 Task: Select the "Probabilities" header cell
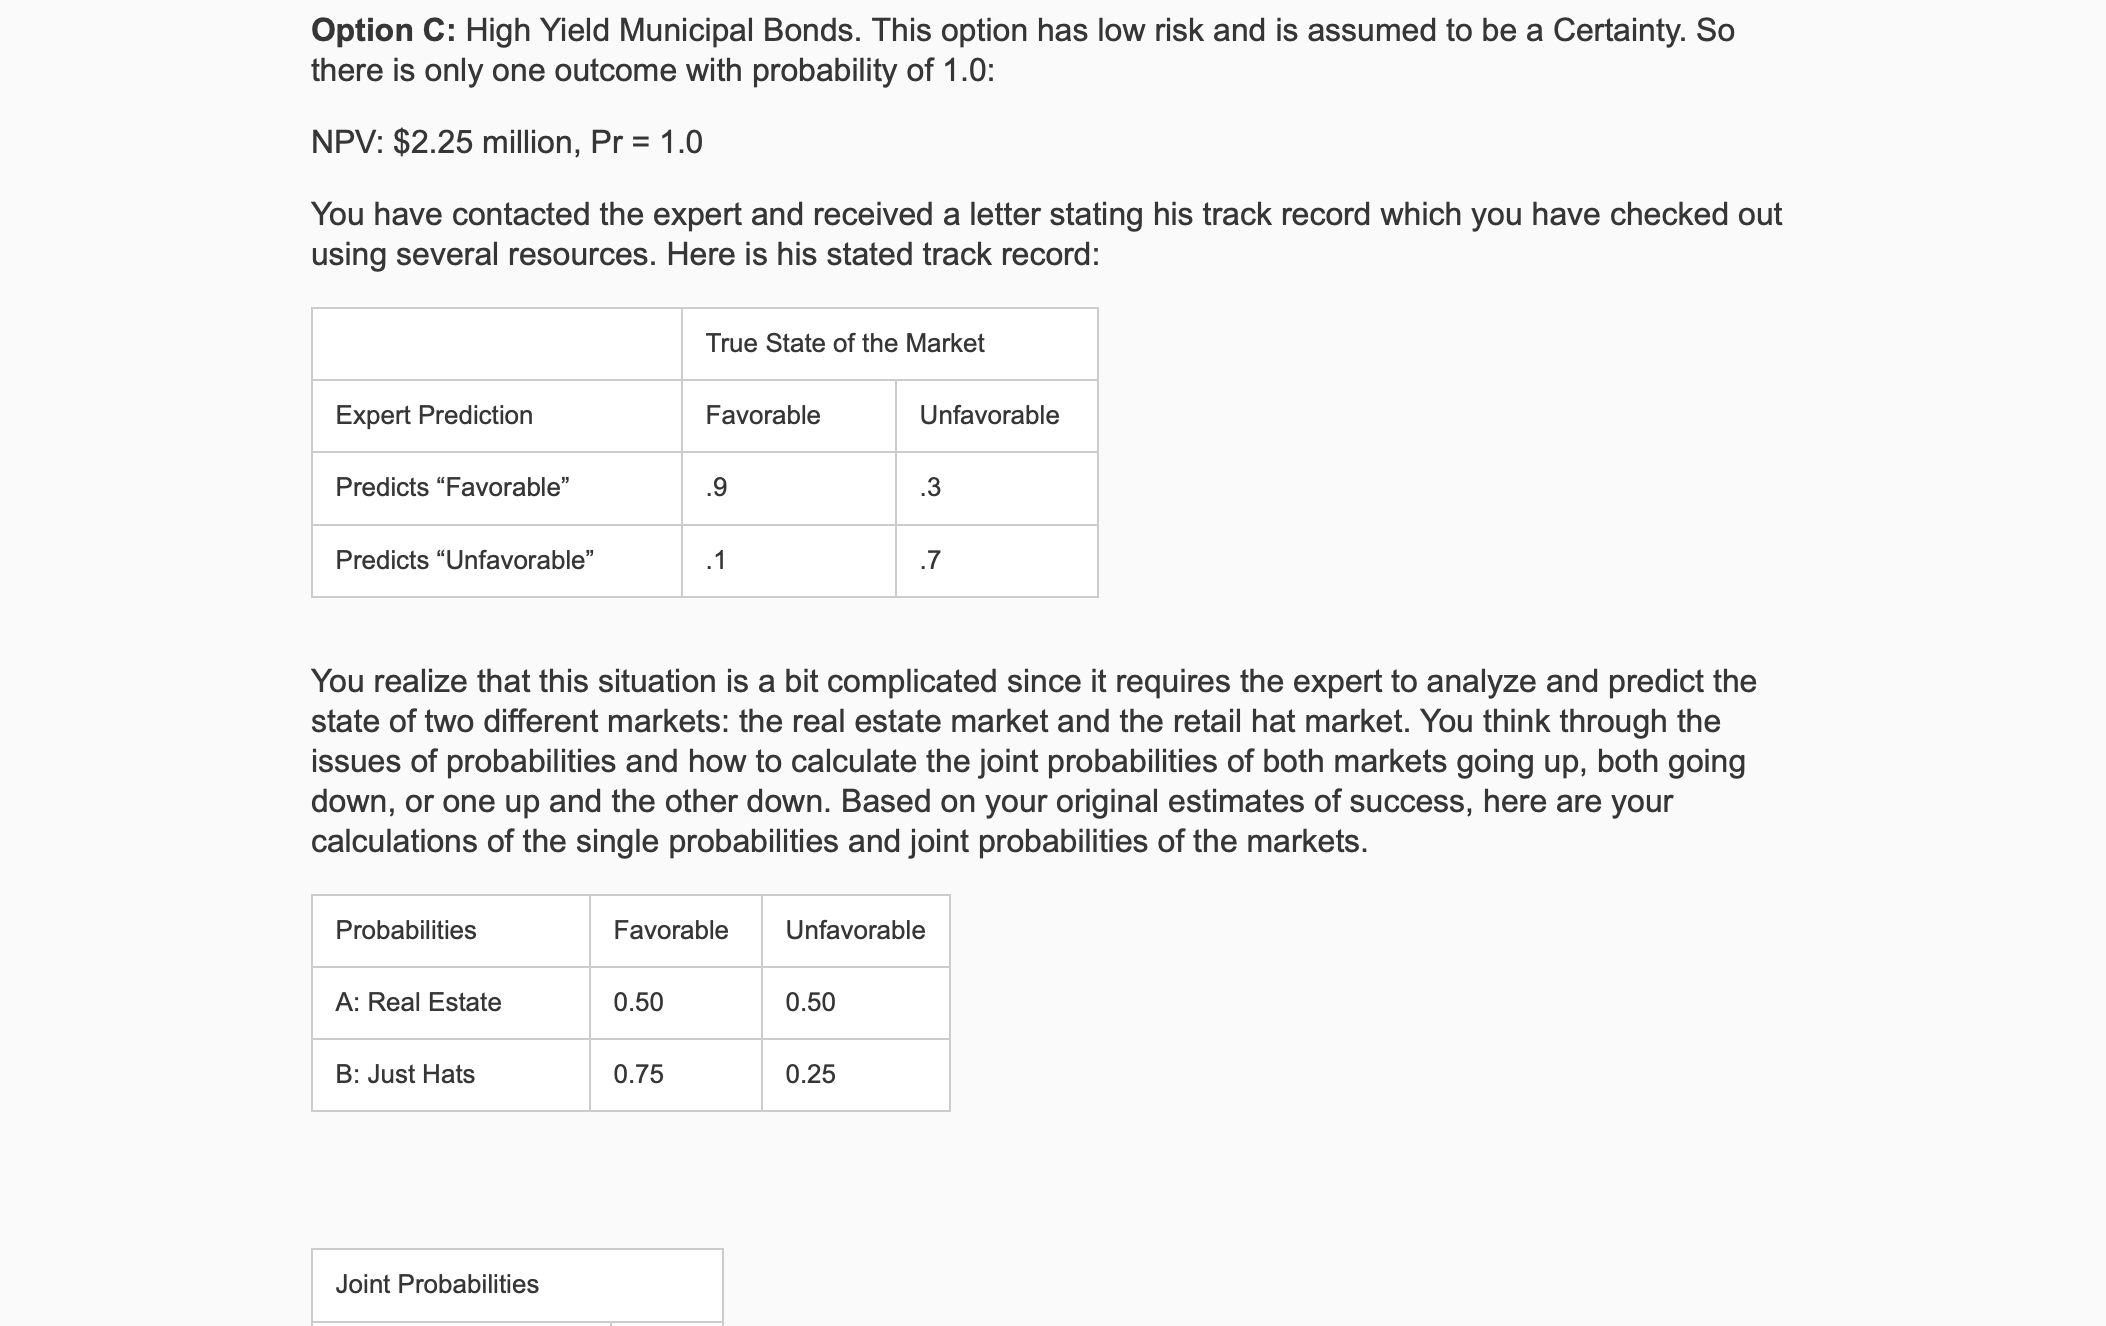[450, 931]
